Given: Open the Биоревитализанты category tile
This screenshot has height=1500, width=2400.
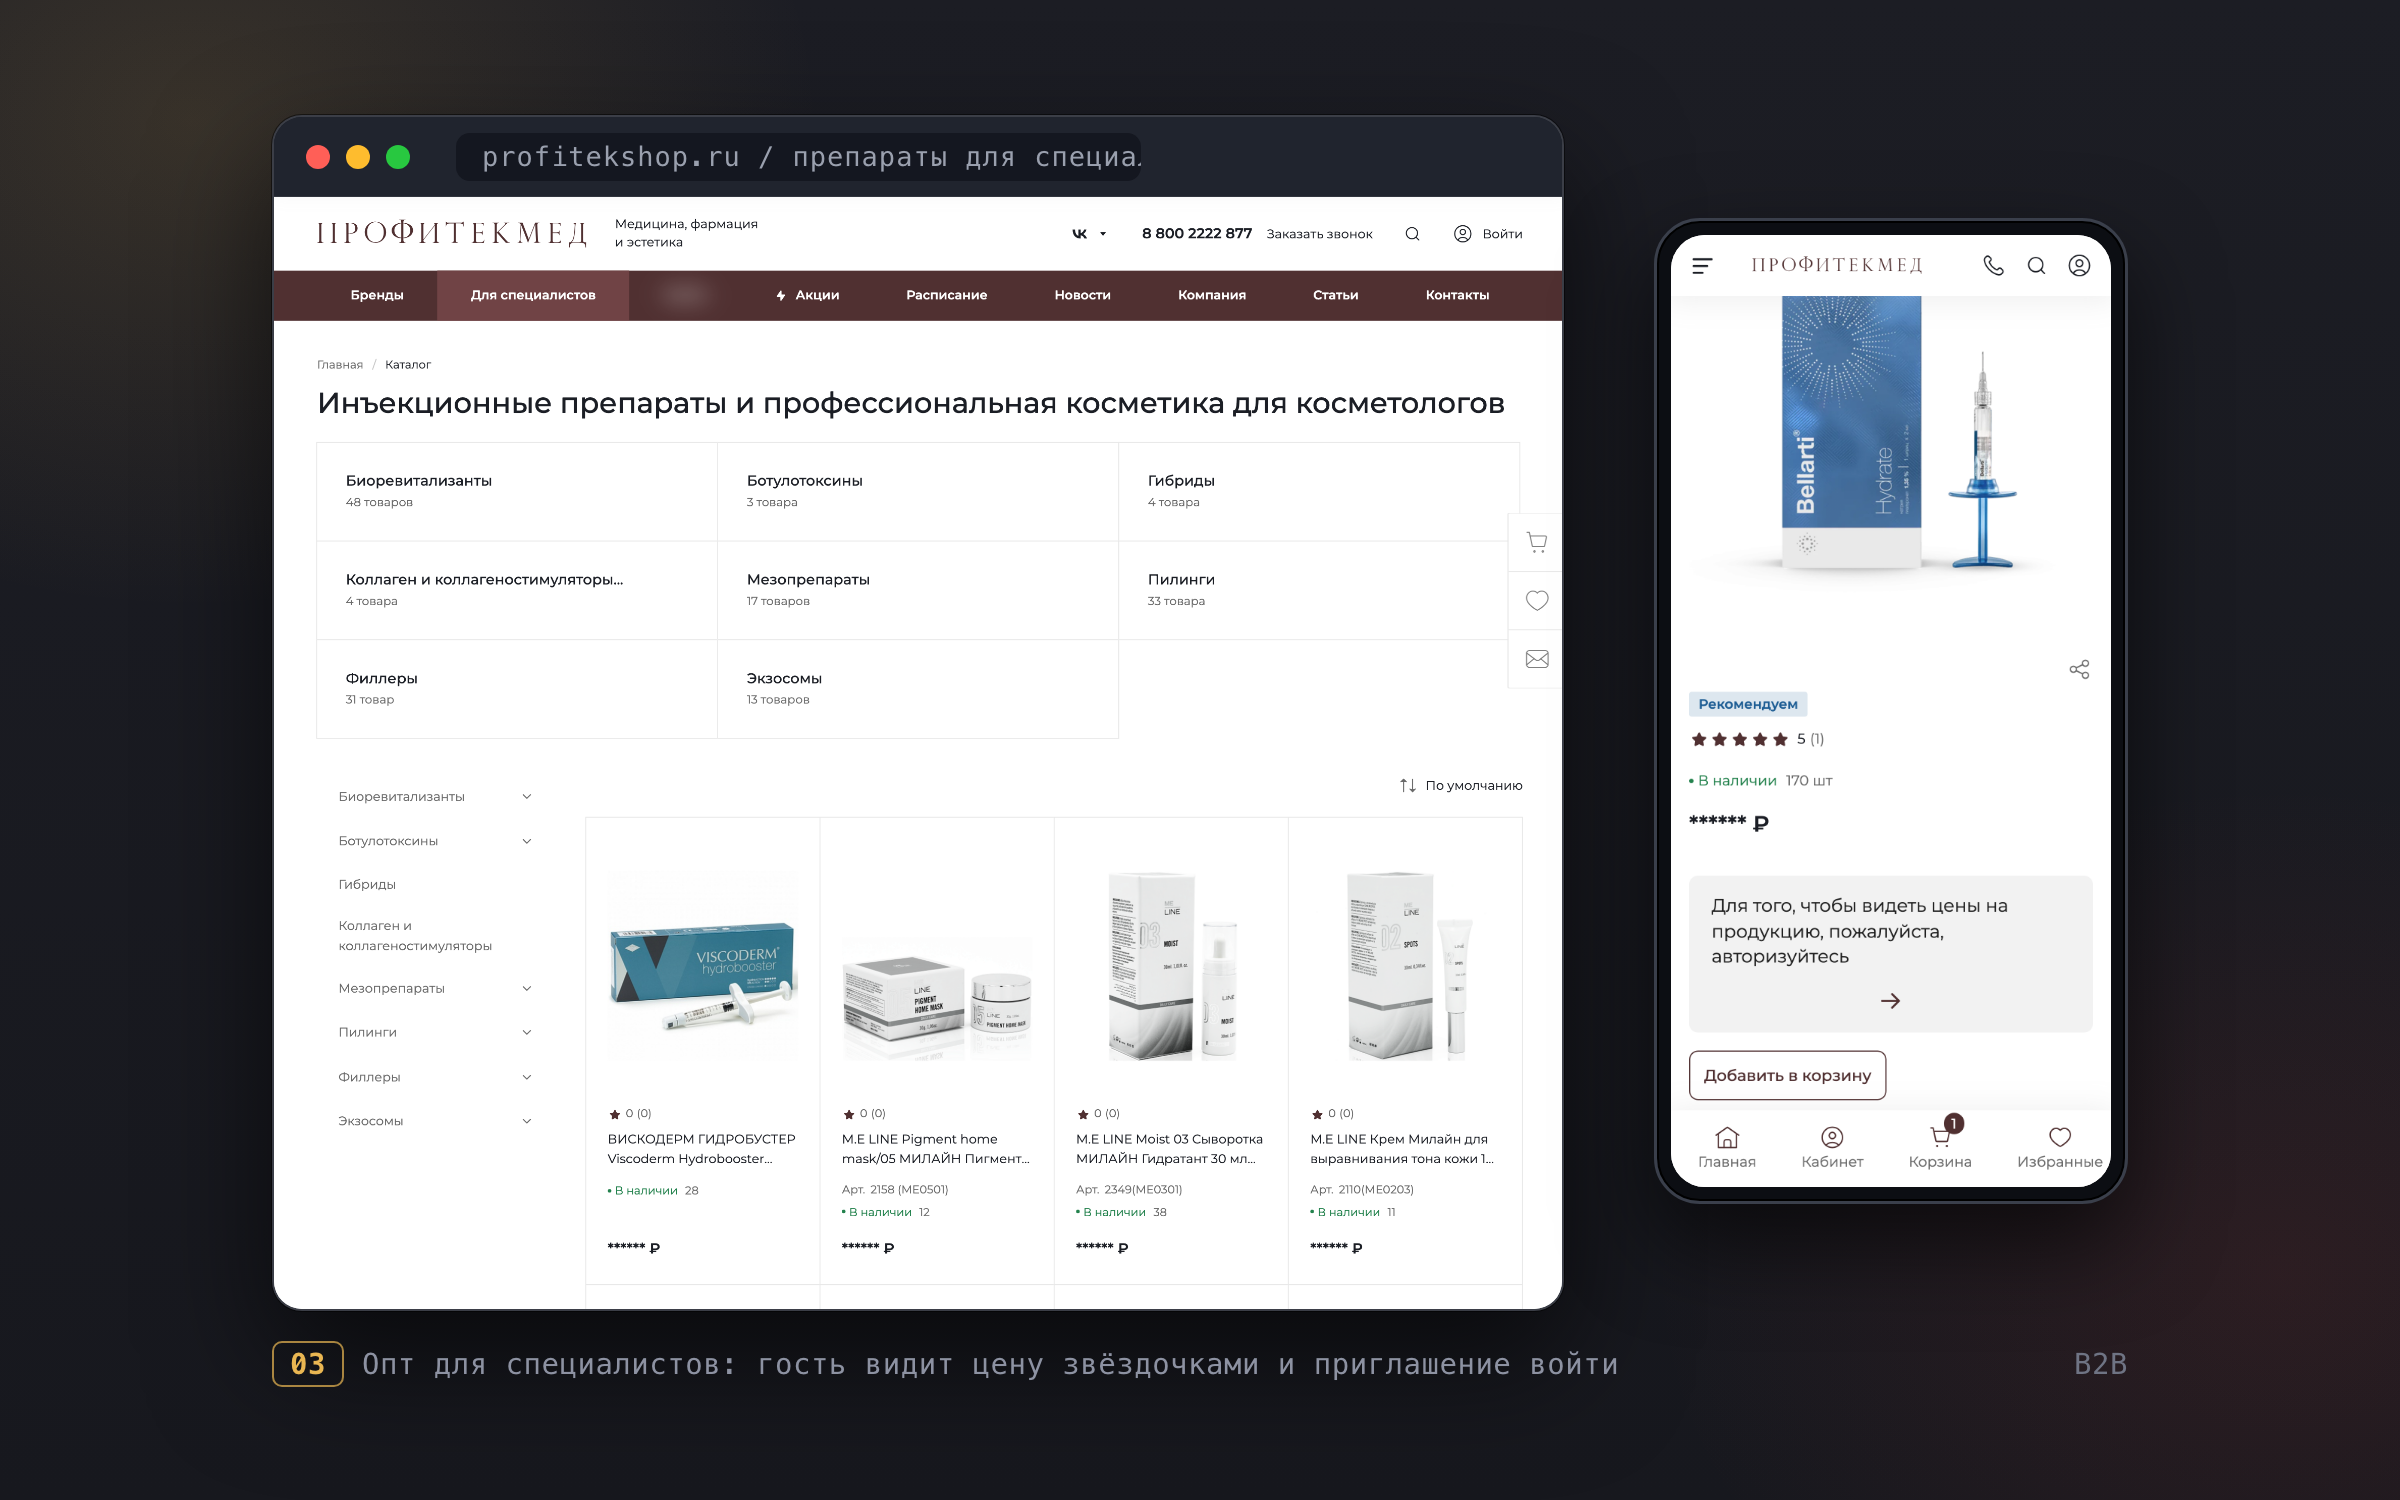Looking at the screenshot, I should [517, 492].
